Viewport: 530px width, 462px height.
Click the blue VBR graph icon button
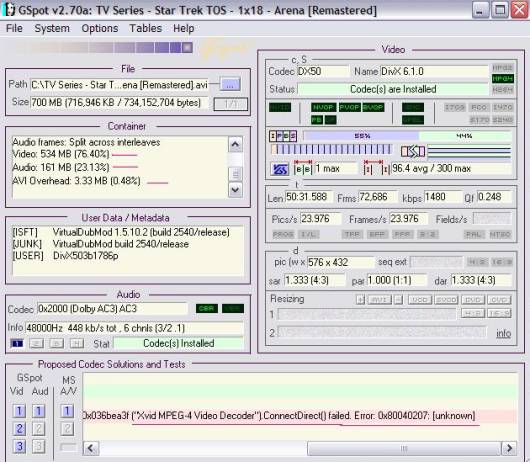pos(279,169)
